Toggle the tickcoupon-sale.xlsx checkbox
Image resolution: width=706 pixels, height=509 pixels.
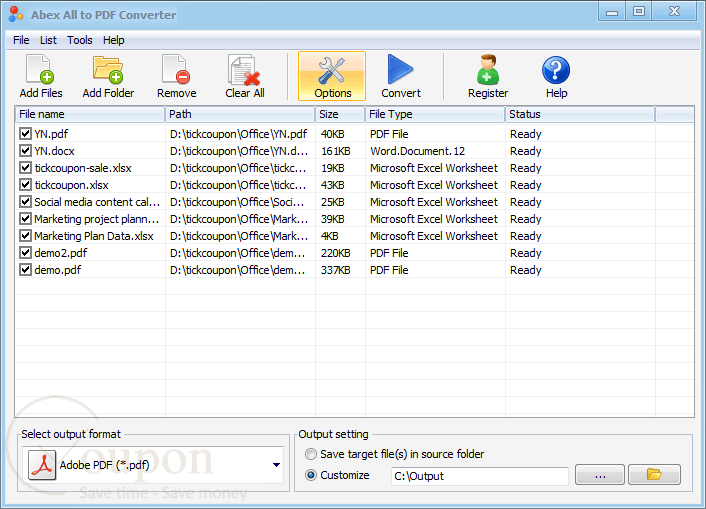tap(25, 168)
